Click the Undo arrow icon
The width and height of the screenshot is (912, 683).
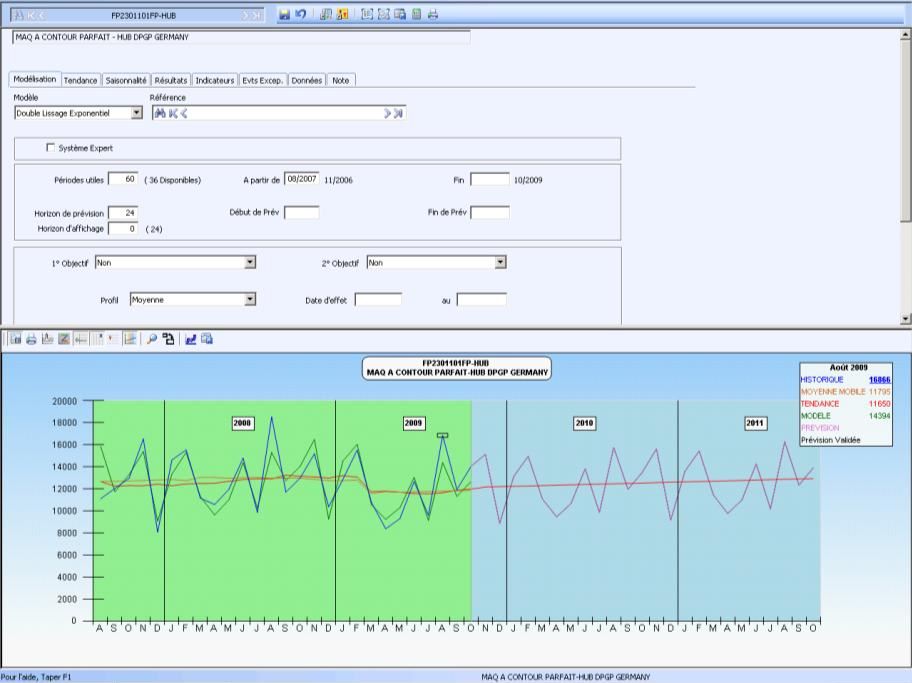coord(300,15)
